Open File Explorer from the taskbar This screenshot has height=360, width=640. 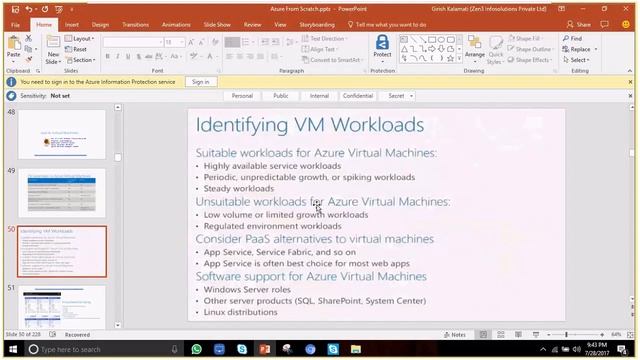click(356, 349)
